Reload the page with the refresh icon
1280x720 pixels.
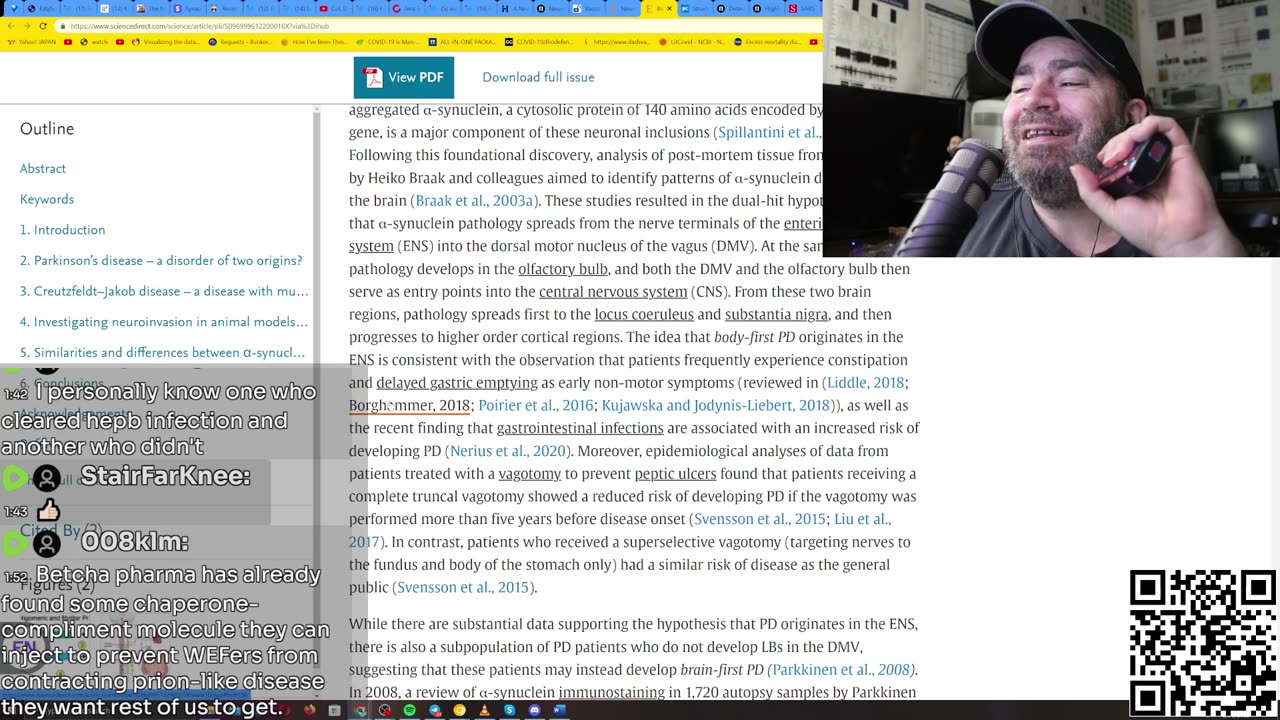[42, 26]
